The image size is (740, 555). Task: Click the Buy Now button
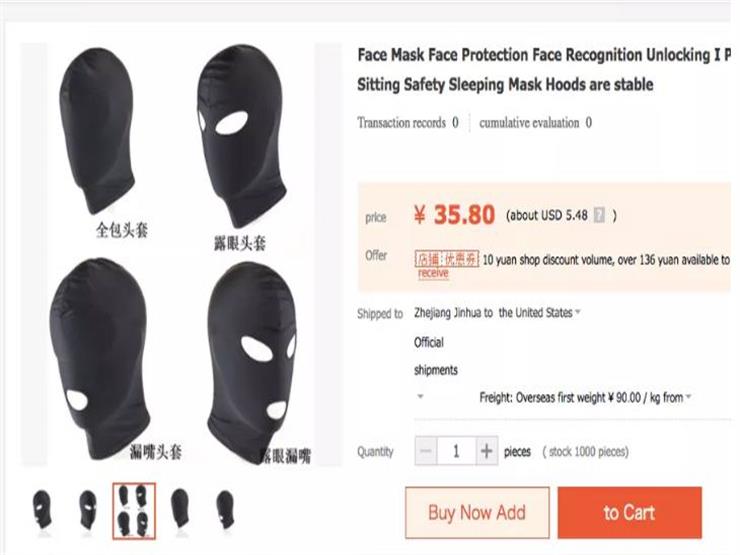(477, 512)
